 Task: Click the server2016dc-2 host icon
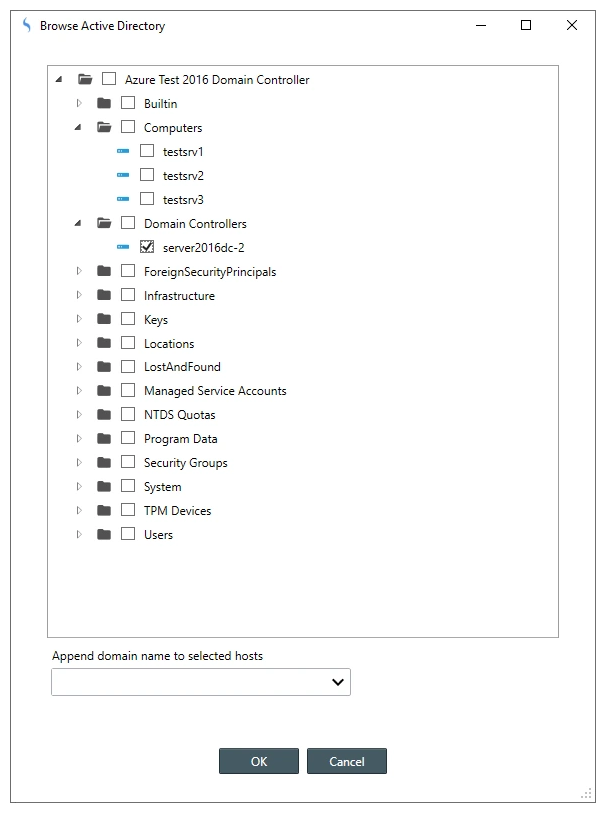(123, 247)
